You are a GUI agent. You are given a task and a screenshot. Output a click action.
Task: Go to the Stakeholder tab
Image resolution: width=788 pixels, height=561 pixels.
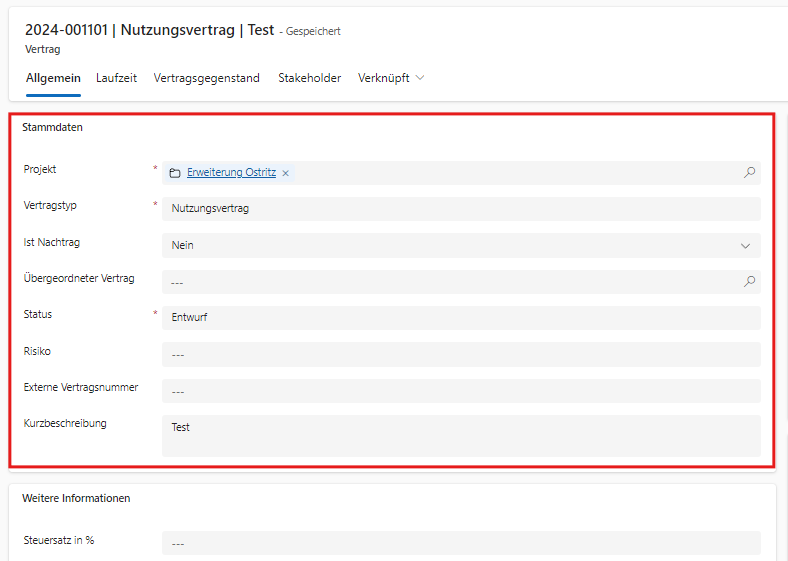tap(309, 78)
